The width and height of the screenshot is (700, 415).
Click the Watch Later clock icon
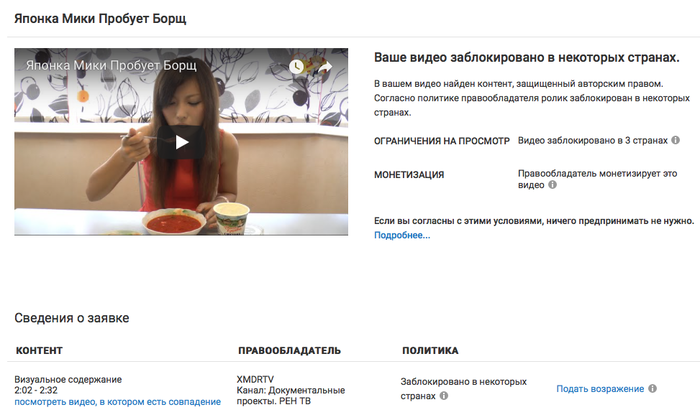pos(296,67)
